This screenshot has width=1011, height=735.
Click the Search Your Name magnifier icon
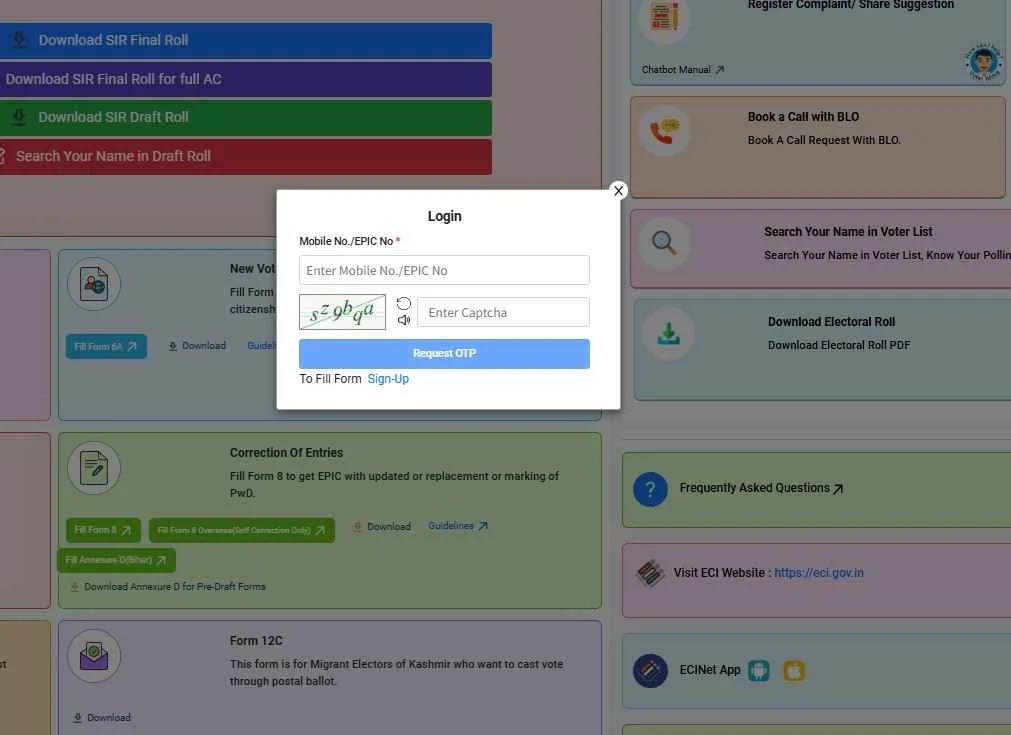coord(664,243)
